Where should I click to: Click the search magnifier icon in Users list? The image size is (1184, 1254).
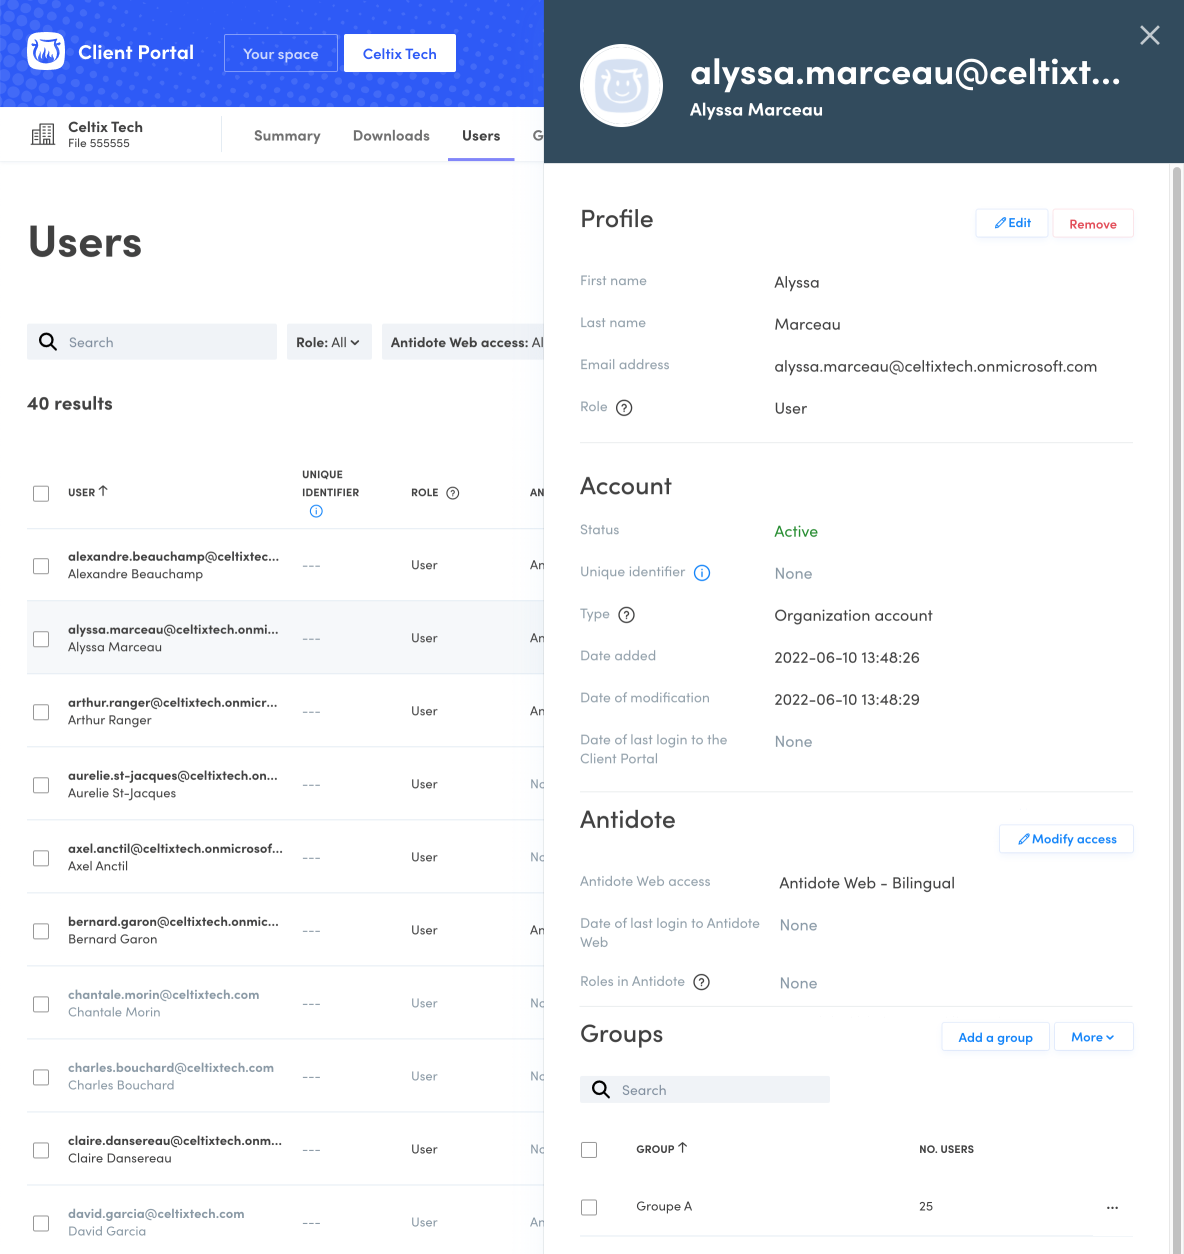48,342
